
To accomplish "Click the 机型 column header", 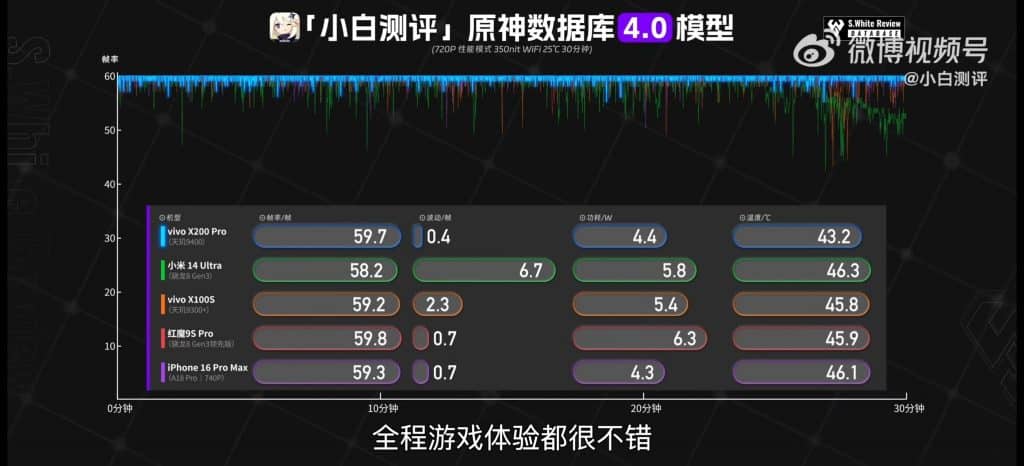I will (x=172, y=217).
